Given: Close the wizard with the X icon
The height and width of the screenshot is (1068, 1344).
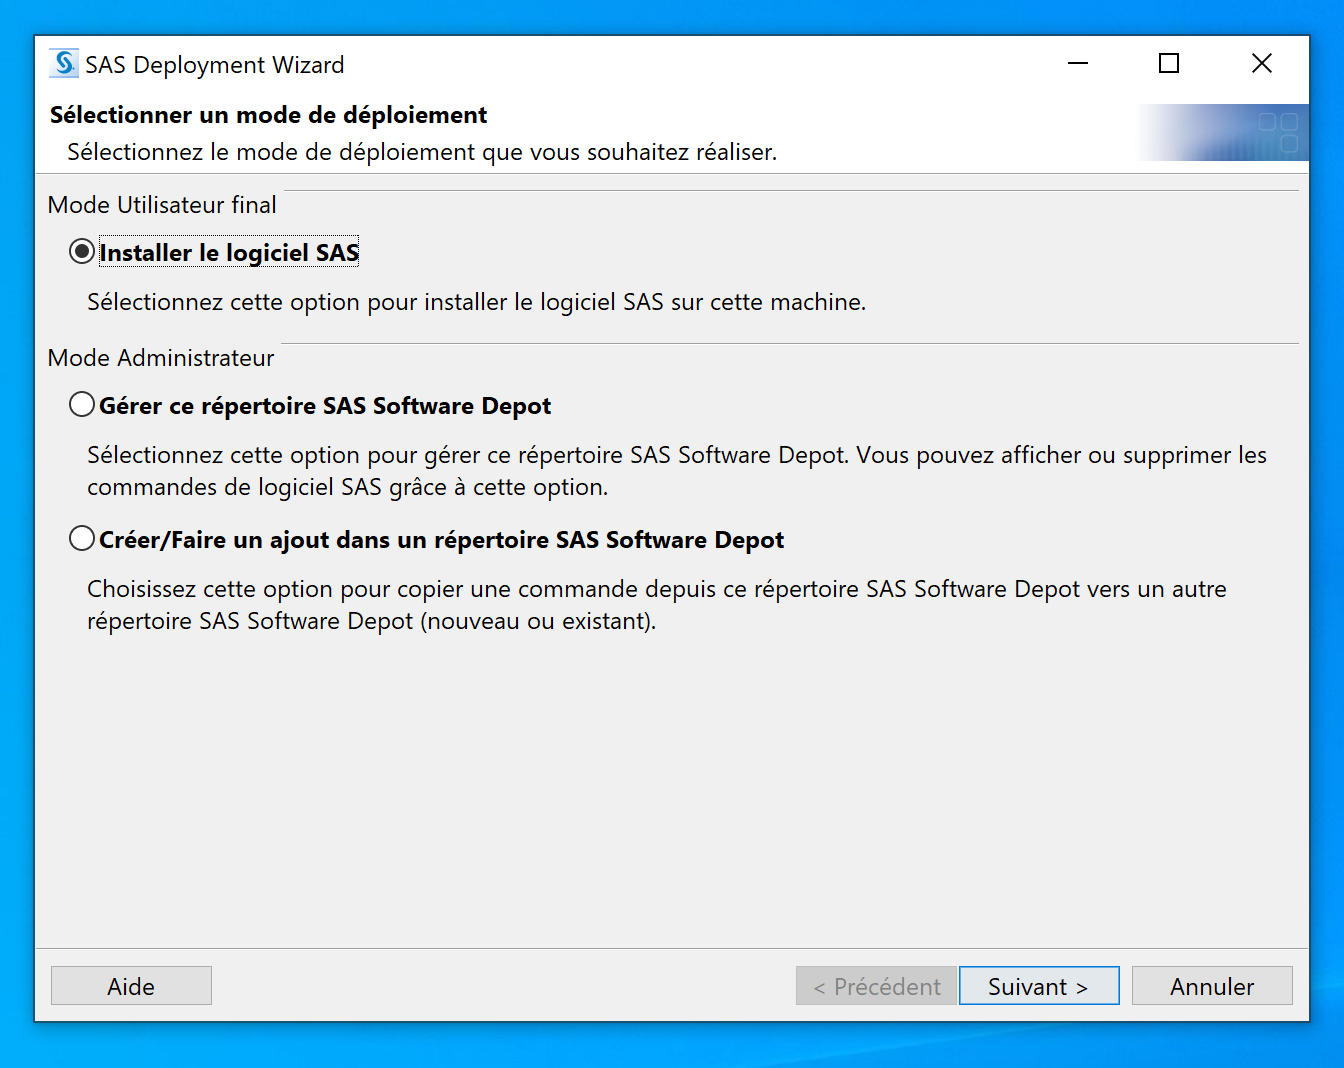Looking at the screenshot, I should (x=1261, y=64).
